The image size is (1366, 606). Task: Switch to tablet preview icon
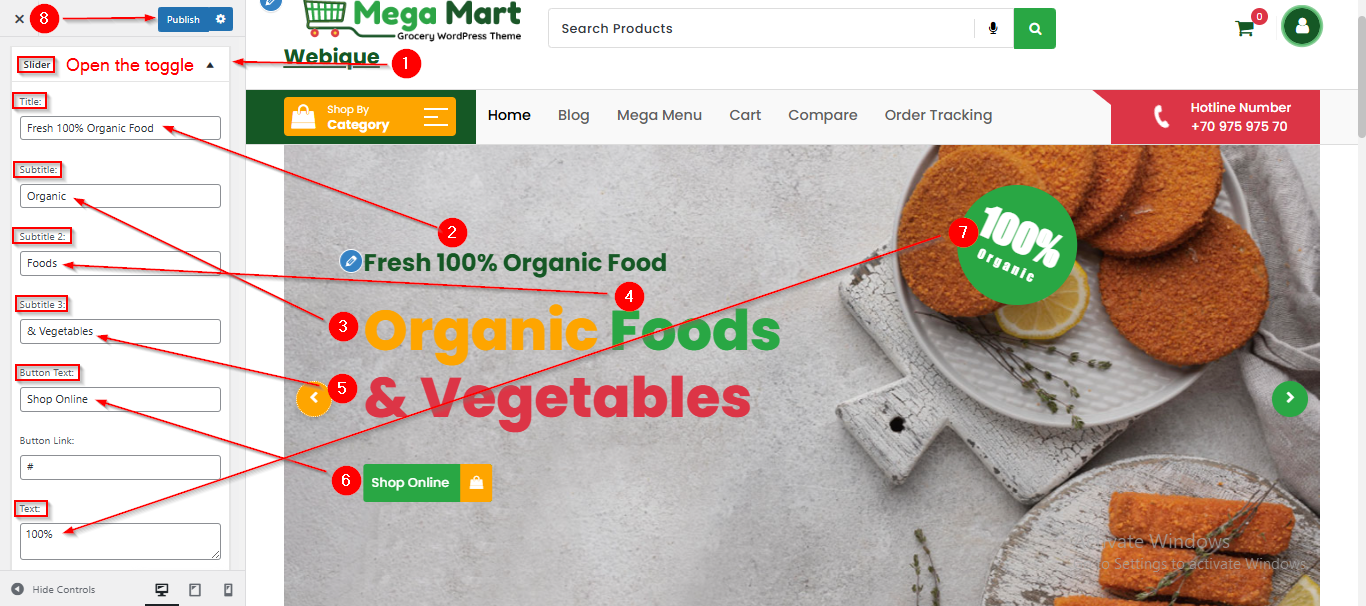pyautogui.click(x=195, y=590)
